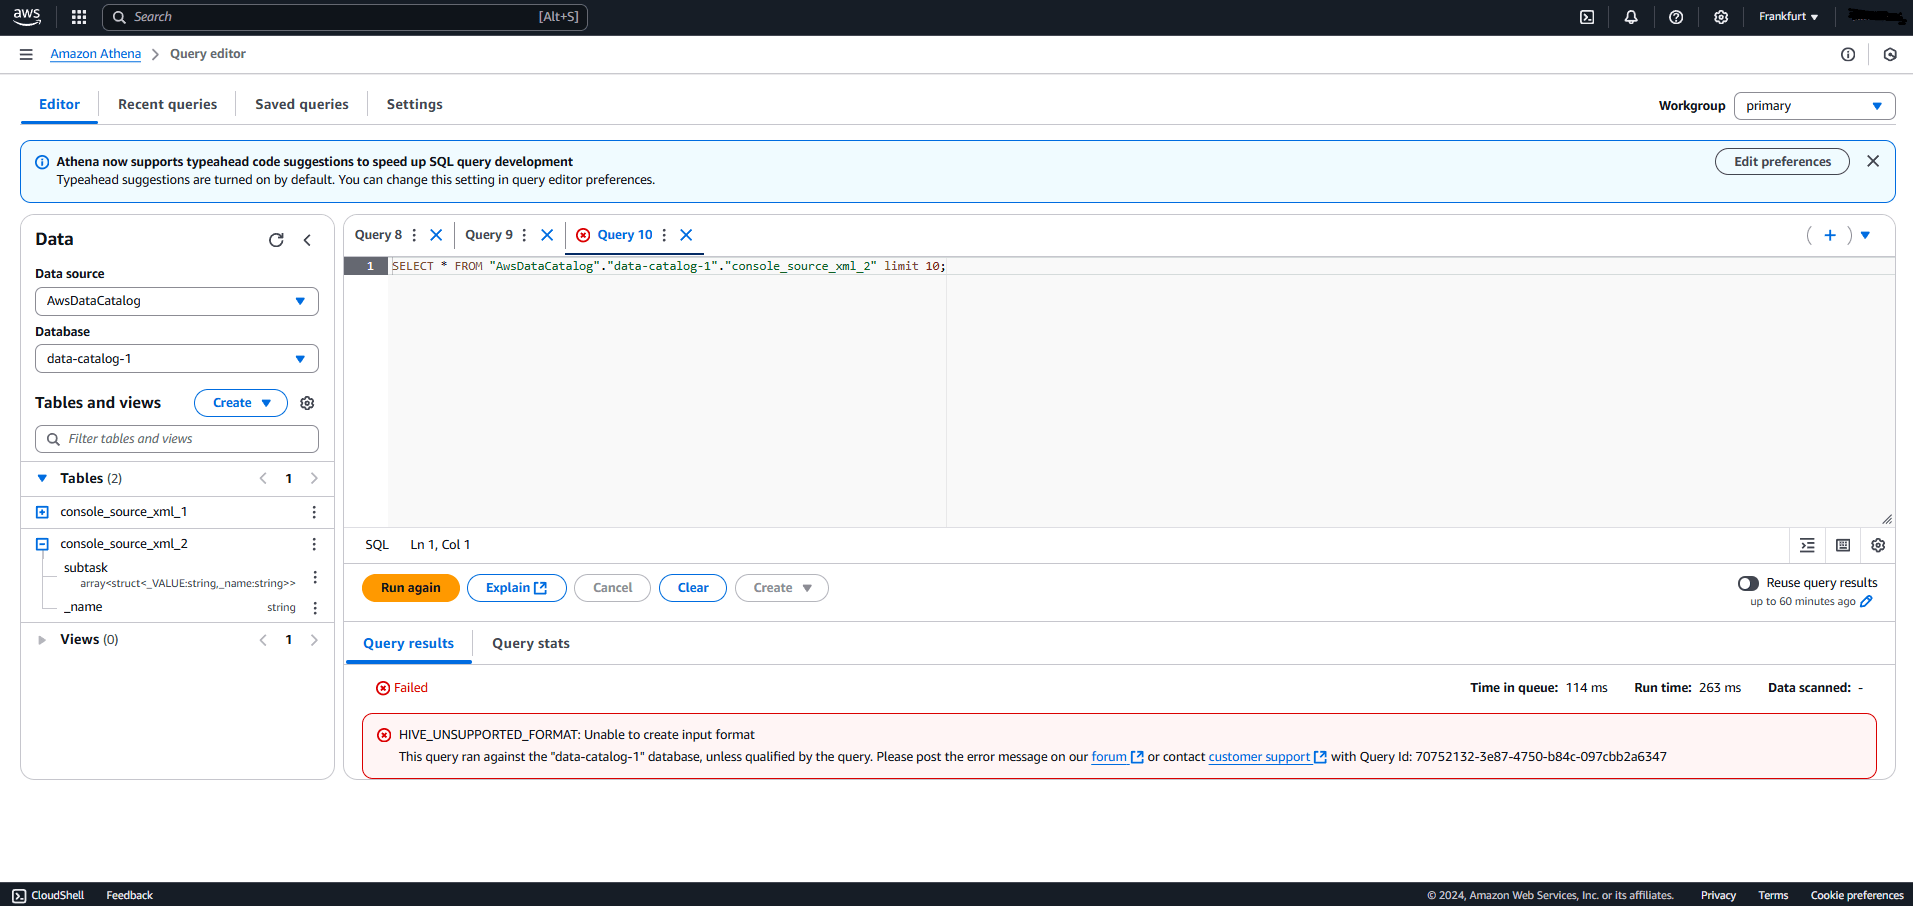Open Query 9 tab options menu
Viewport: 1913px width, 906px height.
[524, 235]
